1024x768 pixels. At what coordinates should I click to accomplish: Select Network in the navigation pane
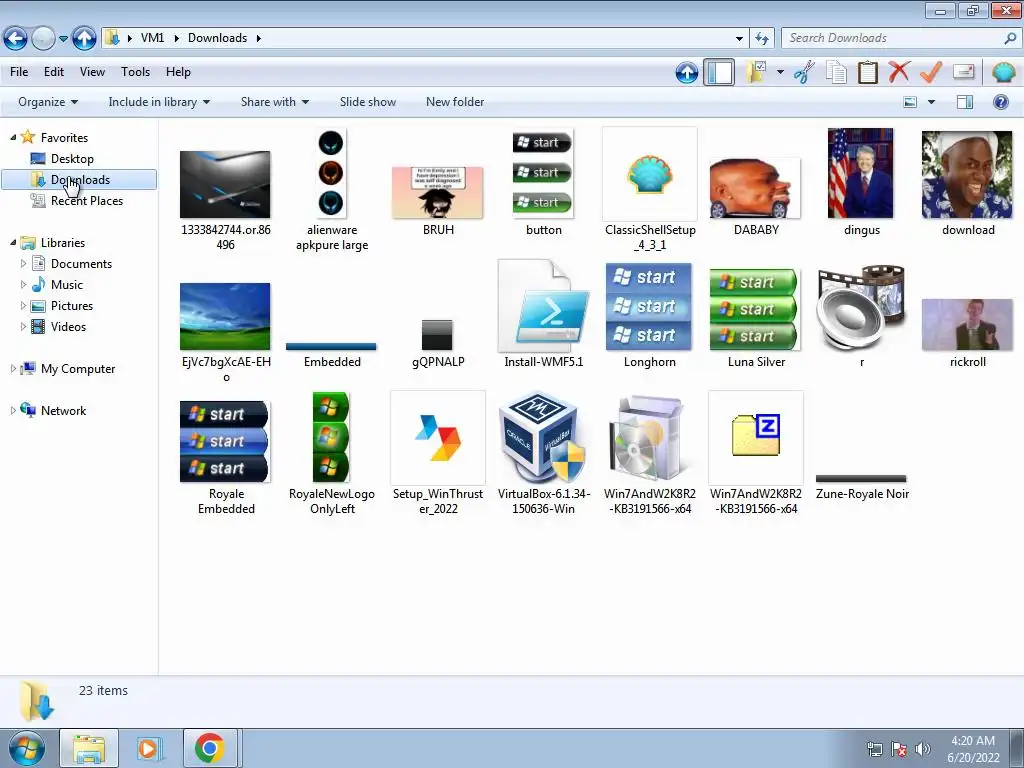(63, 411)
